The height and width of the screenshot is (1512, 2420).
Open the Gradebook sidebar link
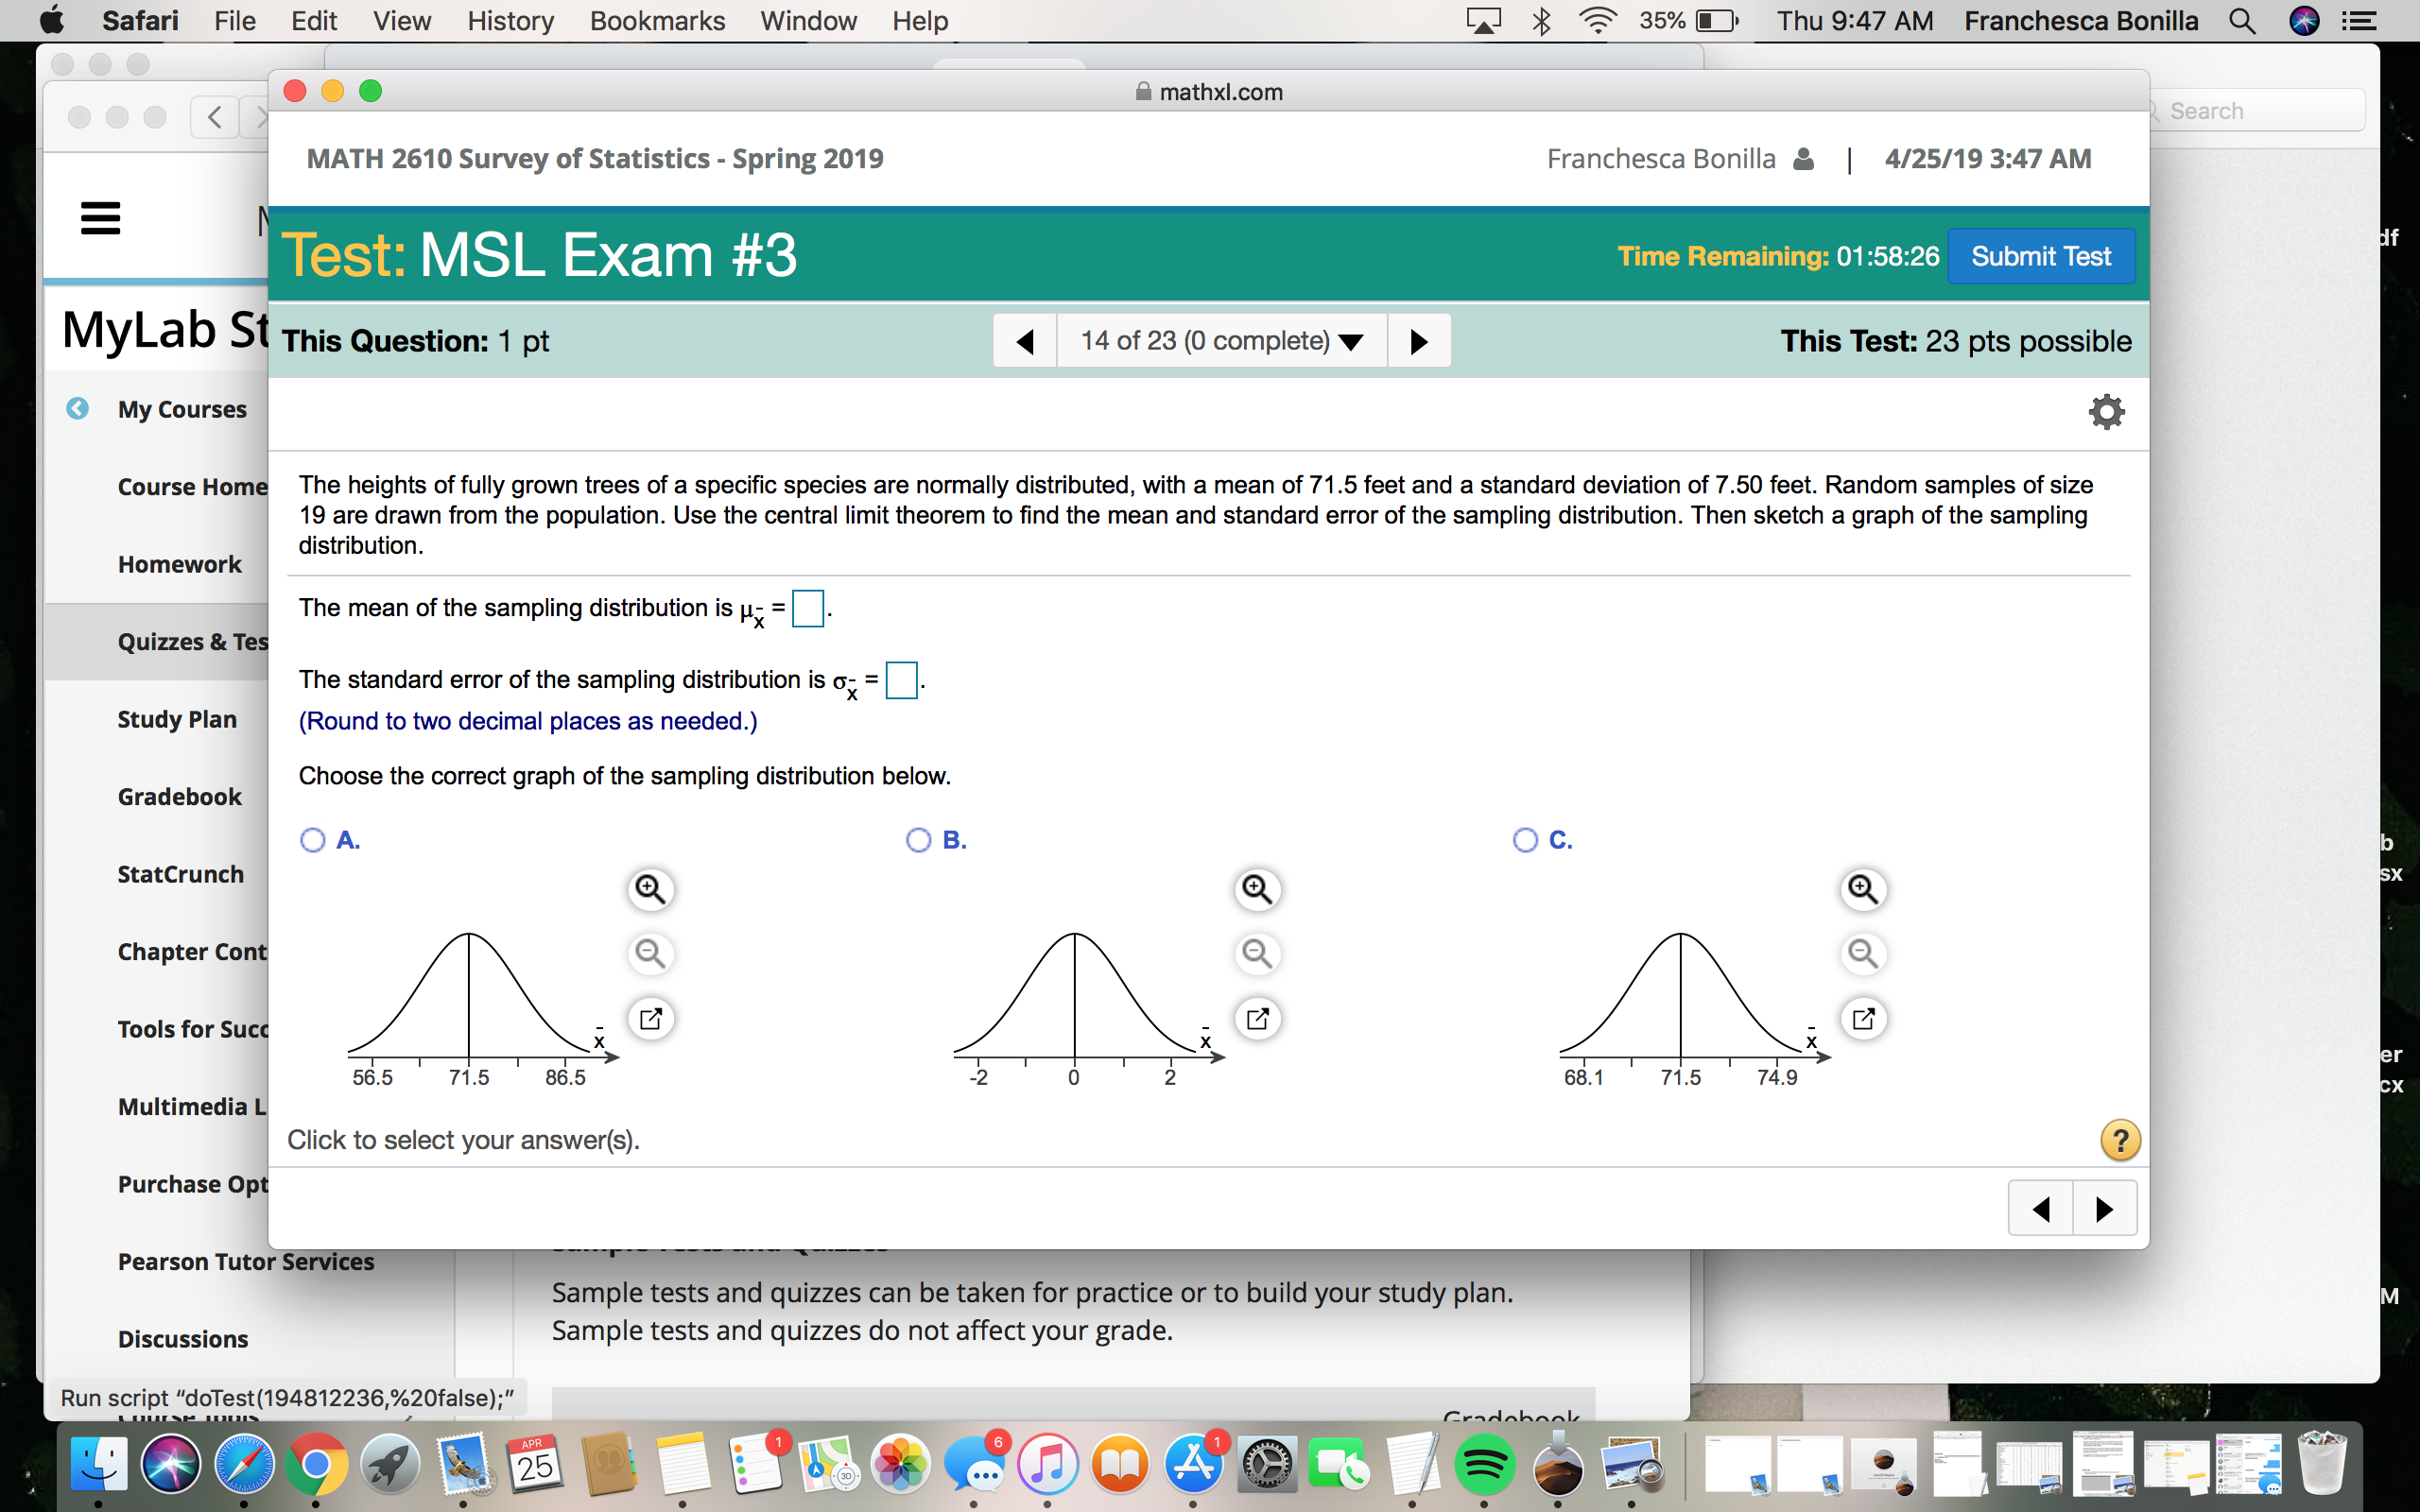[179, 797]
